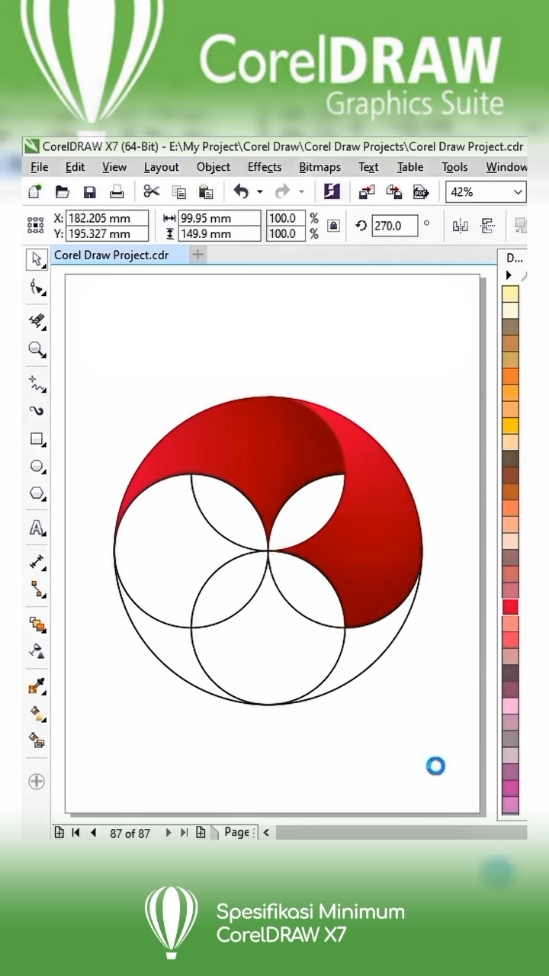Viewport: 549px width, 976px height.
Task: Open the zoom level 42% dropdown
Action: pyautogui.click(x=486, y=192)
